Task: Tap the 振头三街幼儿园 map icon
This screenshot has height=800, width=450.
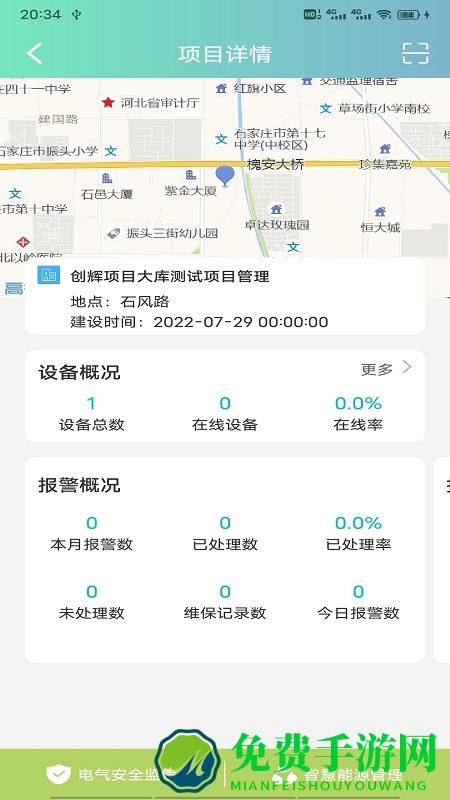Action: (113, 234)
